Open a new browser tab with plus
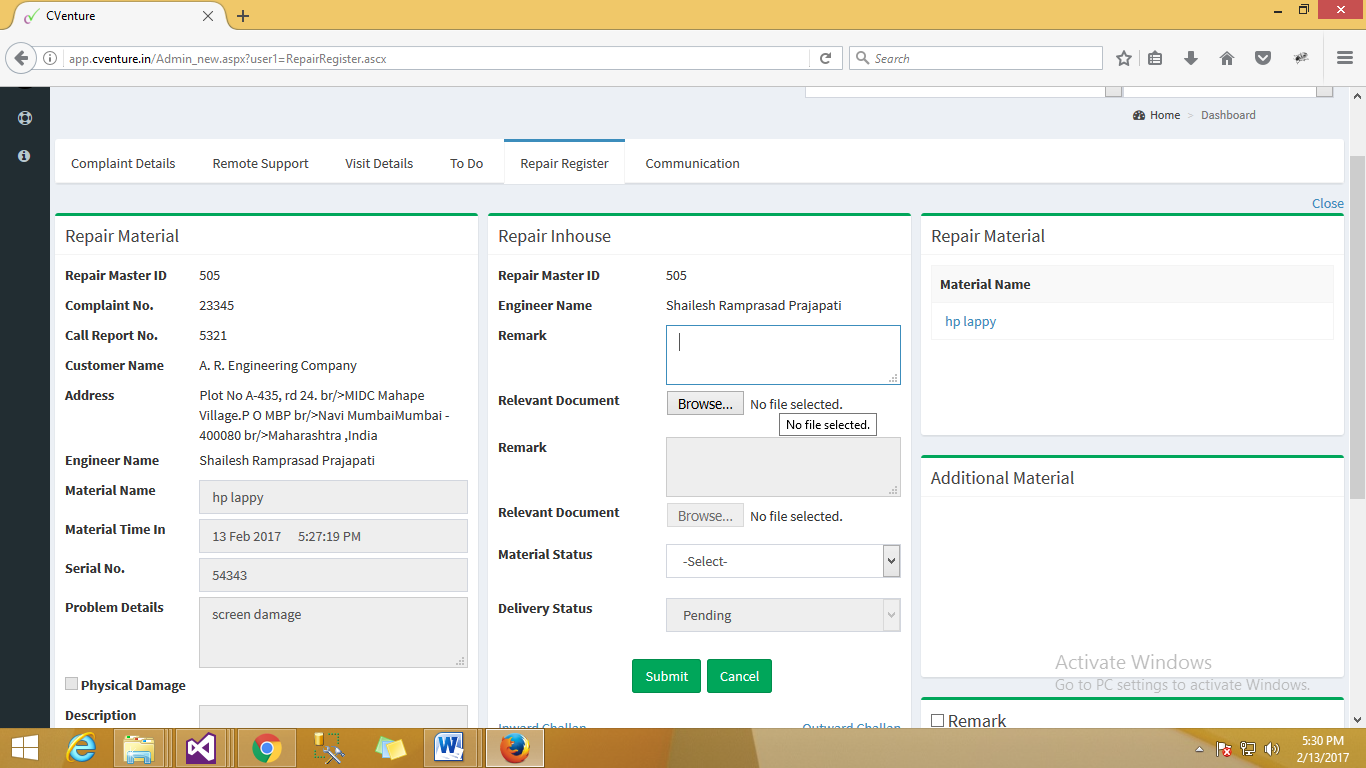 (x=243, y=16)
